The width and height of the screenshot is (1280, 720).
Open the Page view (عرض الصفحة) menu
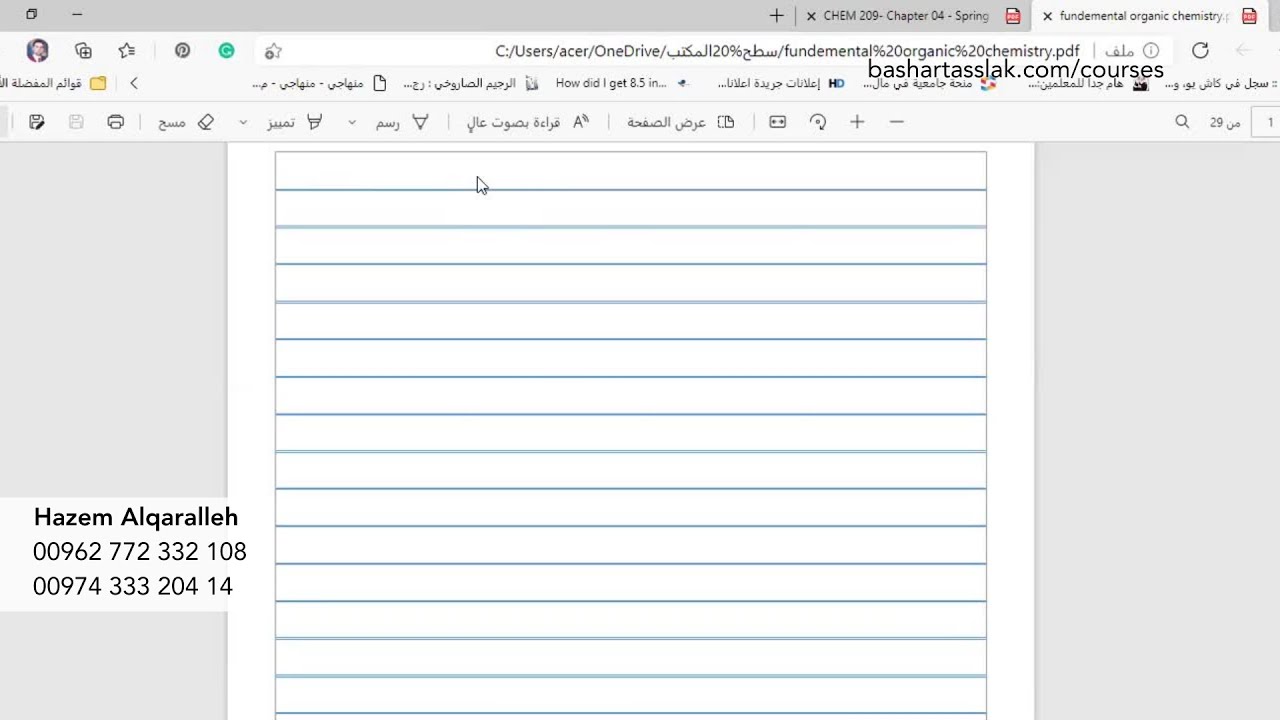(x=681, y=122)
